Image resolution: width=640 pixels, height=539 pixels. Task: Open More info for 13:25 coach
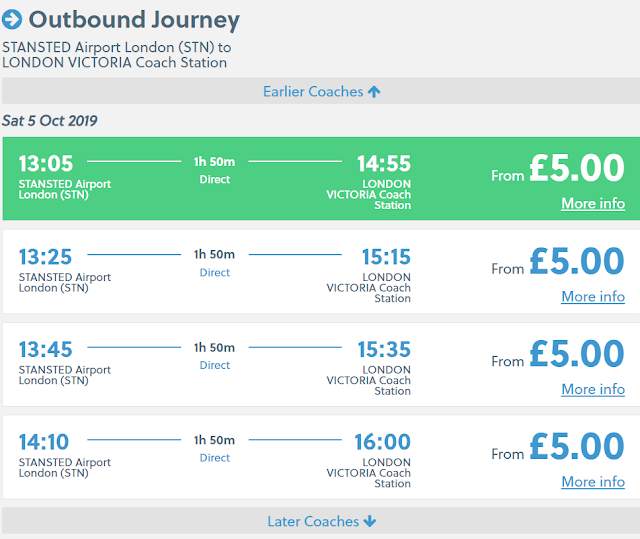[593, 297]
